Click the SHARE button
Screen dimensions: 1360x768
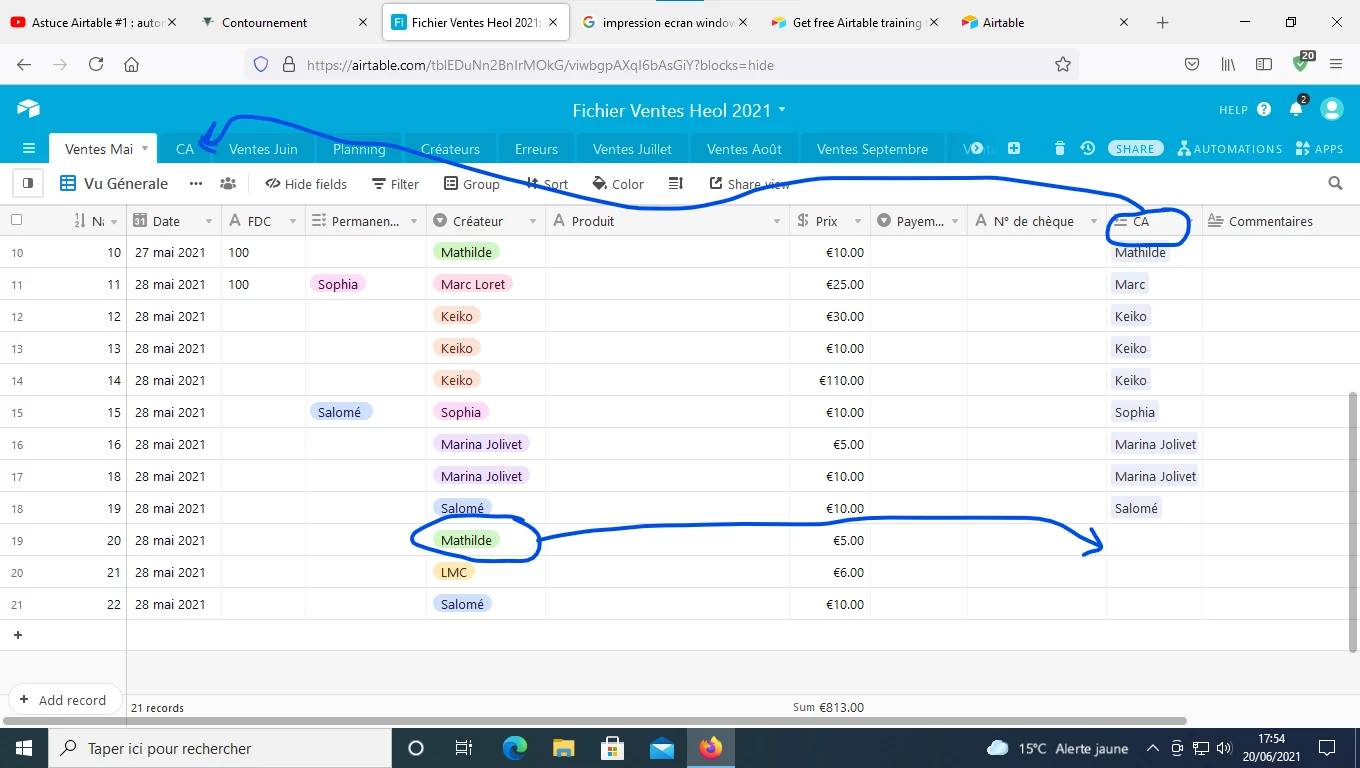[1135, 148]
